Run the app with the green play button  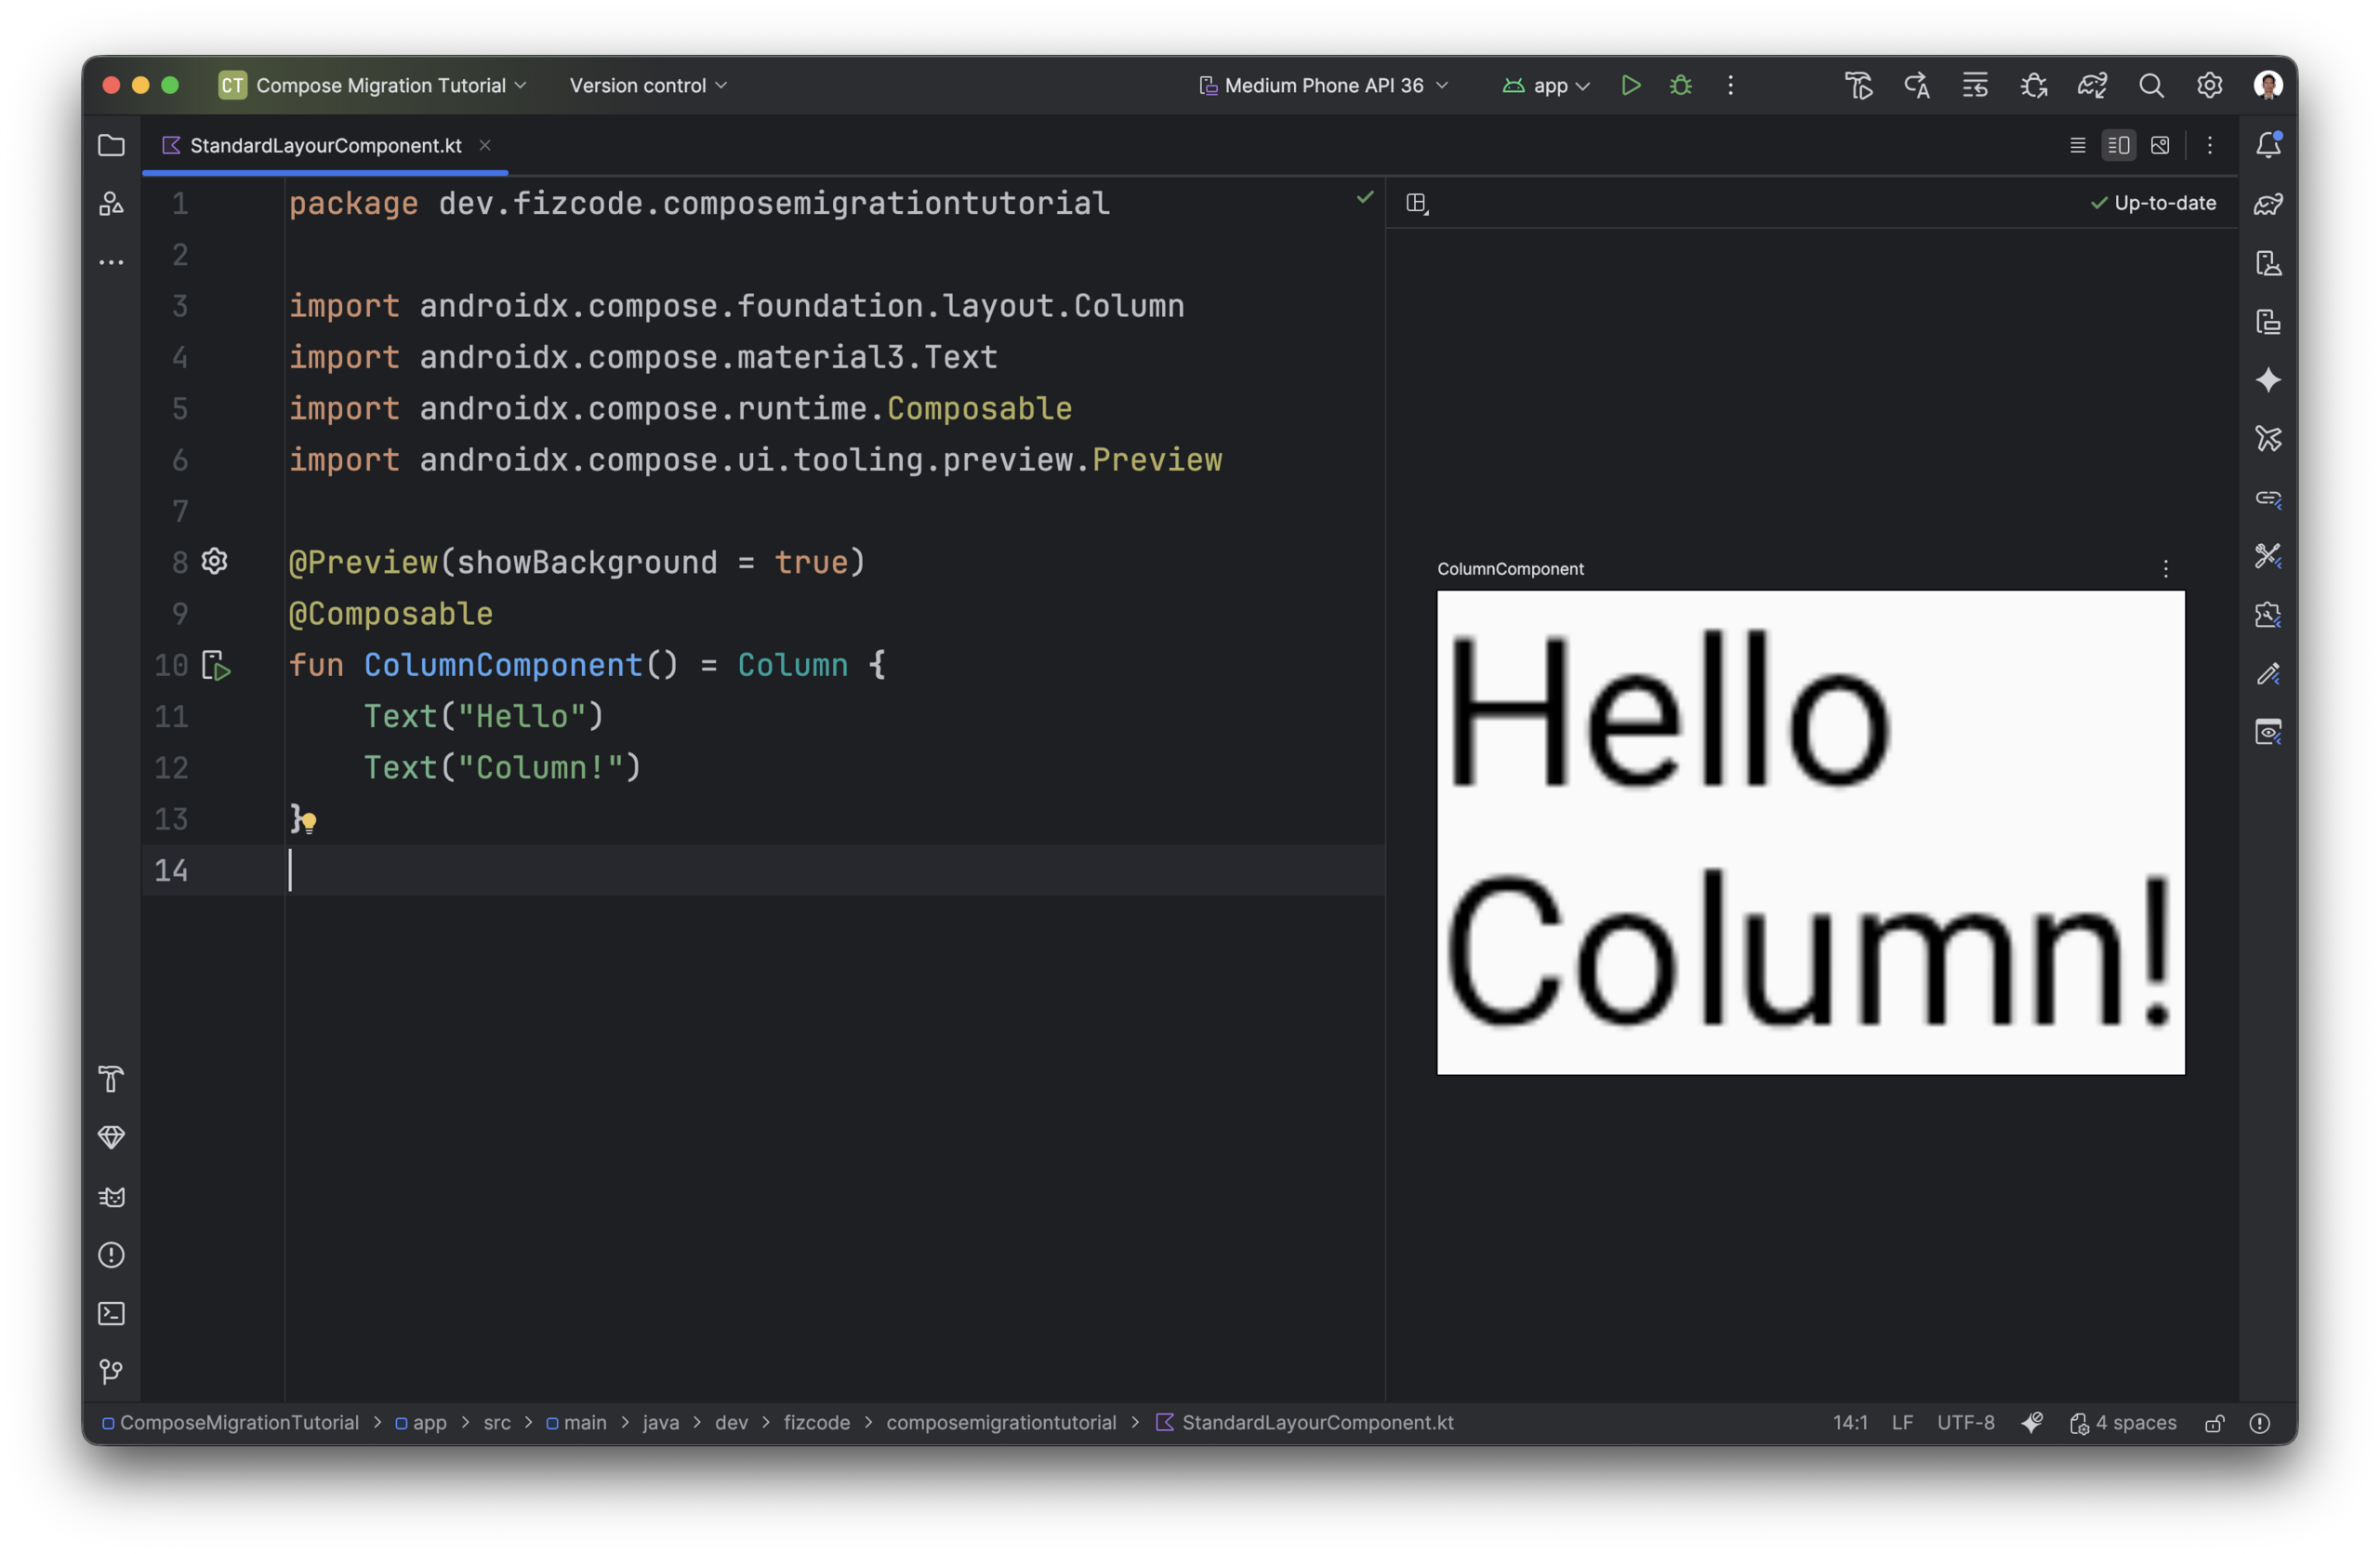click(1631, 85)
